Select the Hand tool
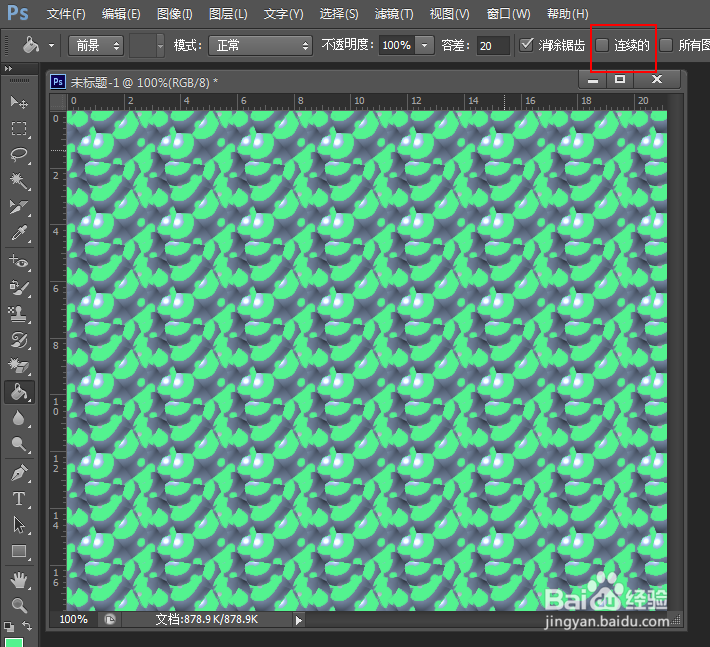710x647 pixels. click(19, 580)
